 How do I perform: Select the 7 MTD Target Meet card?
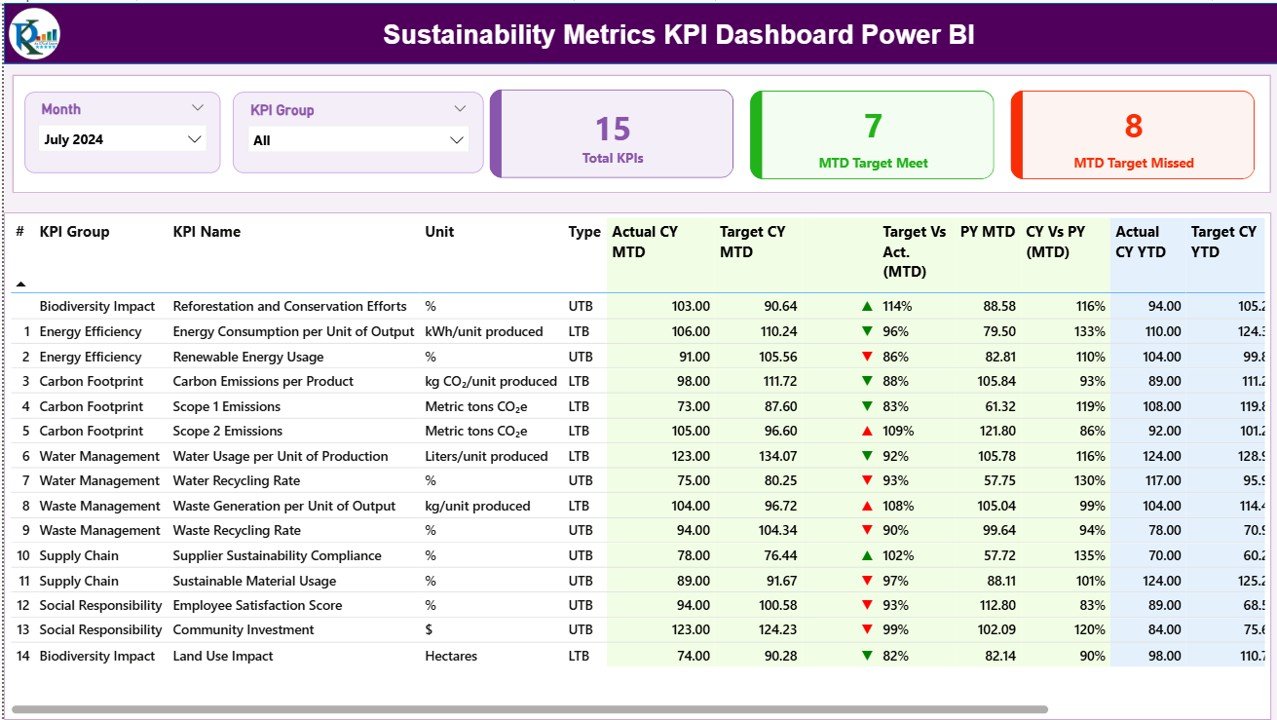871,135
